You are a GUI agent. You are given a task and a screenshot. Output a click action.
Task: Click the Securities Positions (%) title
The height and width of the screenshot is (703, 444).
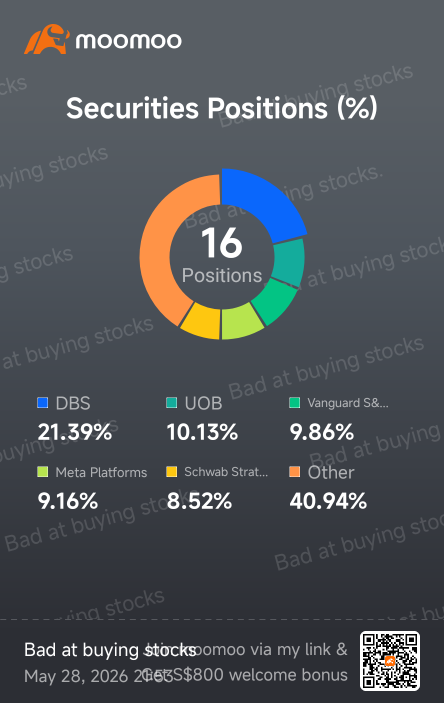tap(222, 108)
